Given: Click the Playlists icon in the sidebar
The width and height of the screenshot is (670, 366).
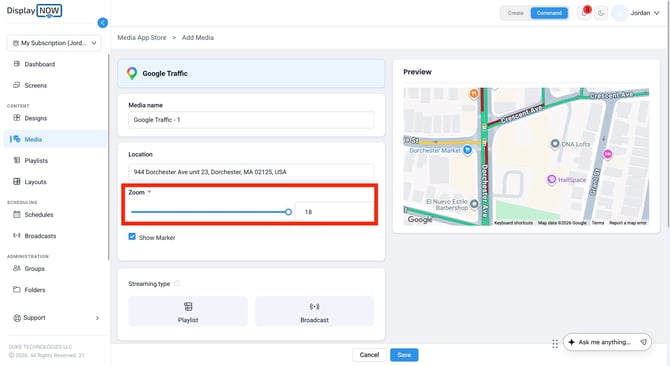Looking at the screenshot, I should pos(17,160).
